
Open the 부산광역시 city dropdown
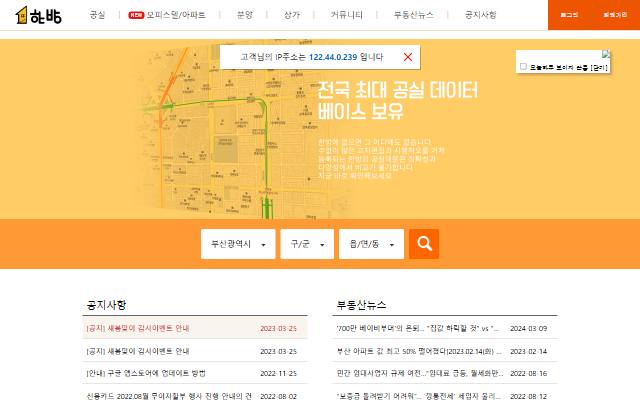point(238,244)
